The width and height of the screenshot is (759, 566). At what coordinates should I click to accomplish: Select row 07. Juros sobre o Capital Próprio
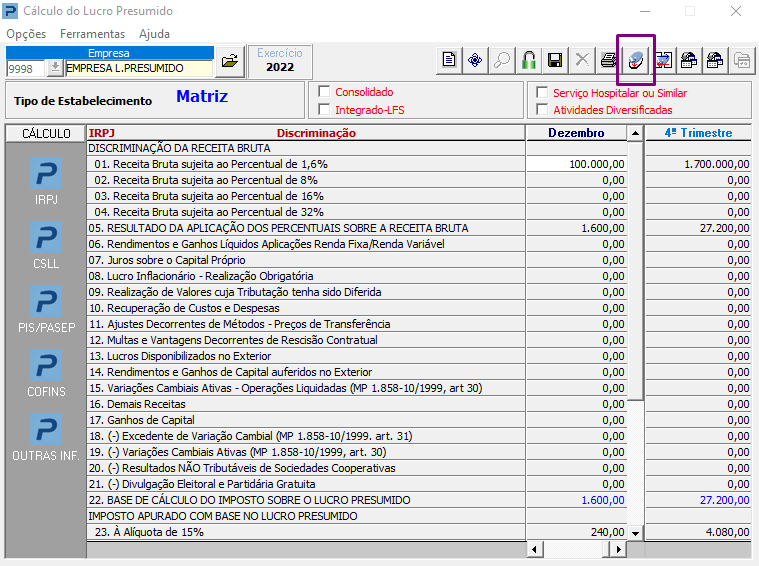(306, 260)
